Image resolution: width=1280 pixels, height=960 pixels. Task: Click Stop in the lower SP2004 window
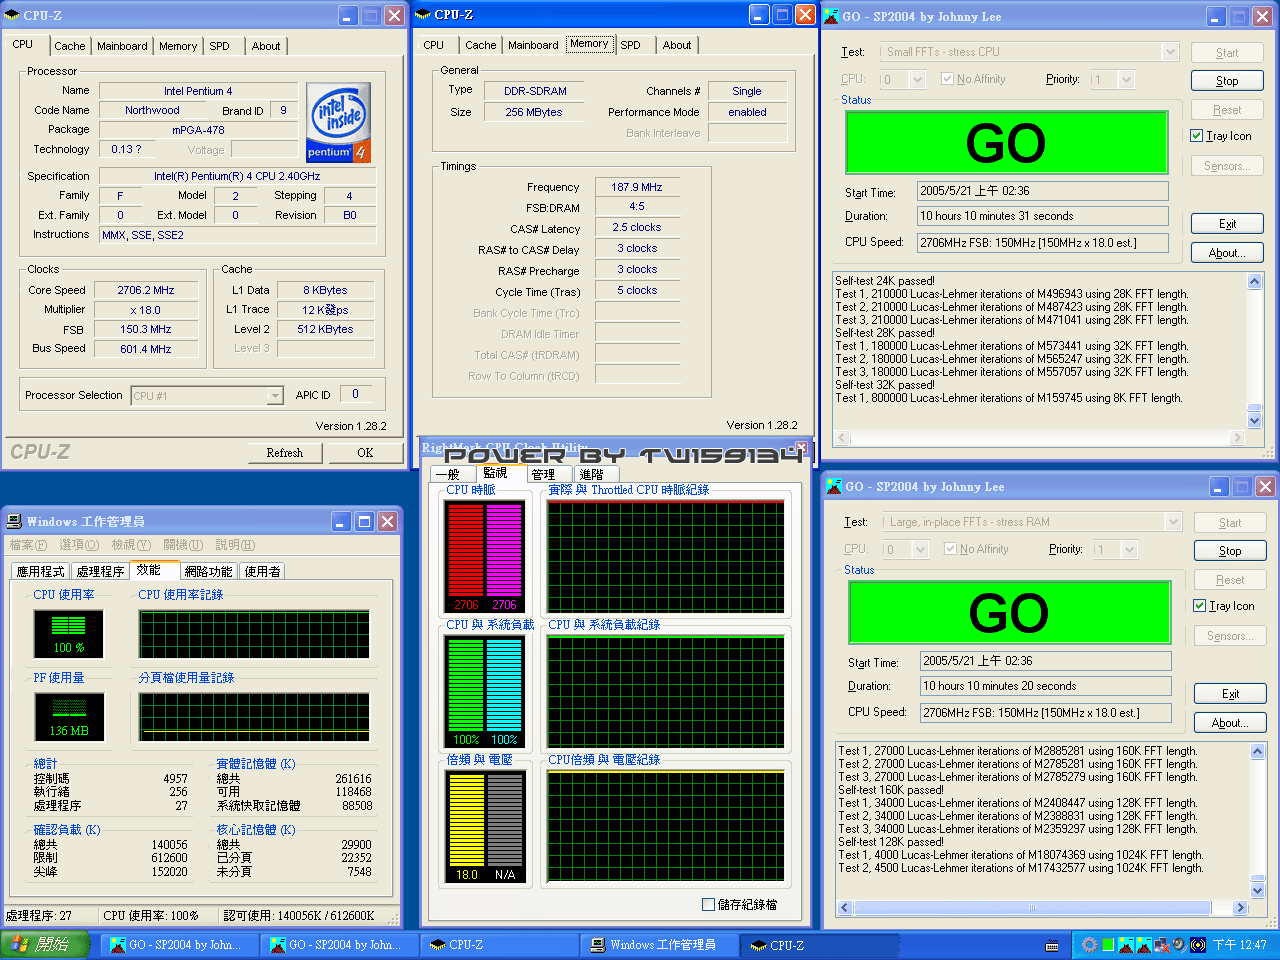click(1230, 551)
